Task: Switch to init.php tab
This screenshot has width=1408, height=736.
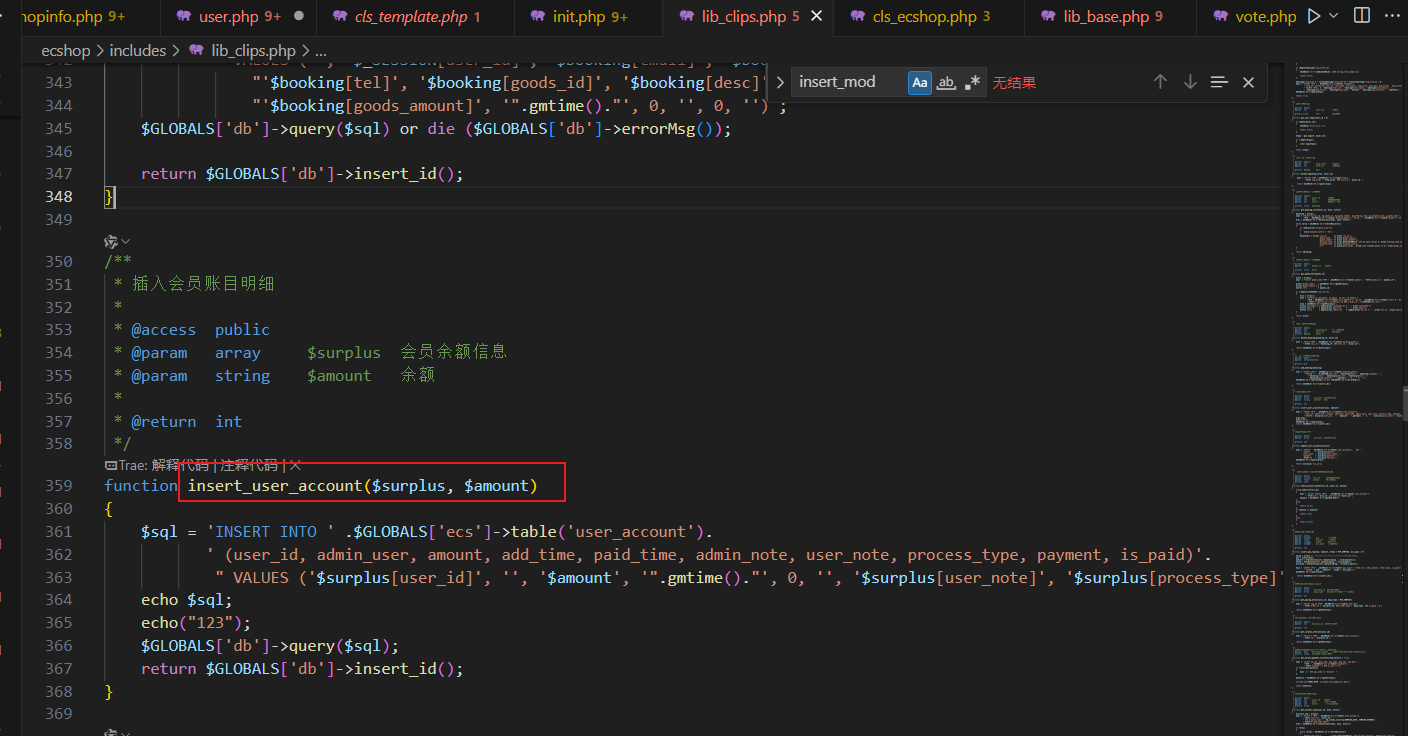Action: click(579, 16)
